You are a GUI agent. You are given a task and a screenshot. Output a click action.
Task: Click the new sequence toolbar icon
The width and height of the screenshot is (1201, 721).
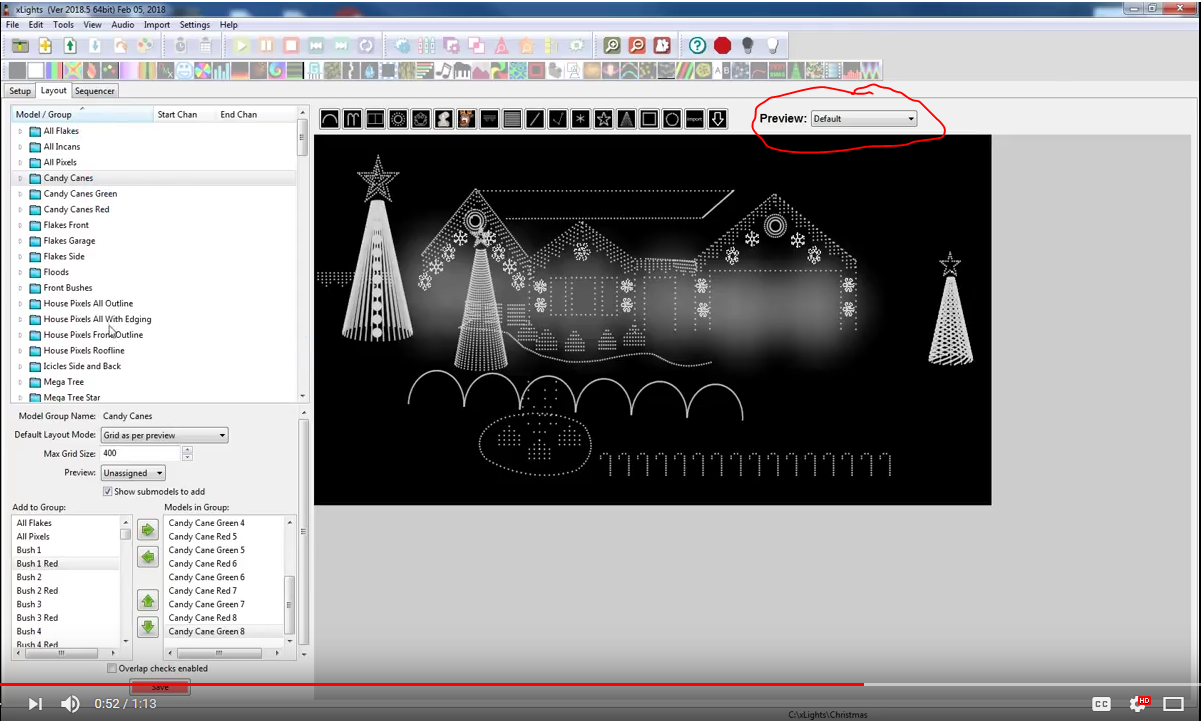[45, 46]
